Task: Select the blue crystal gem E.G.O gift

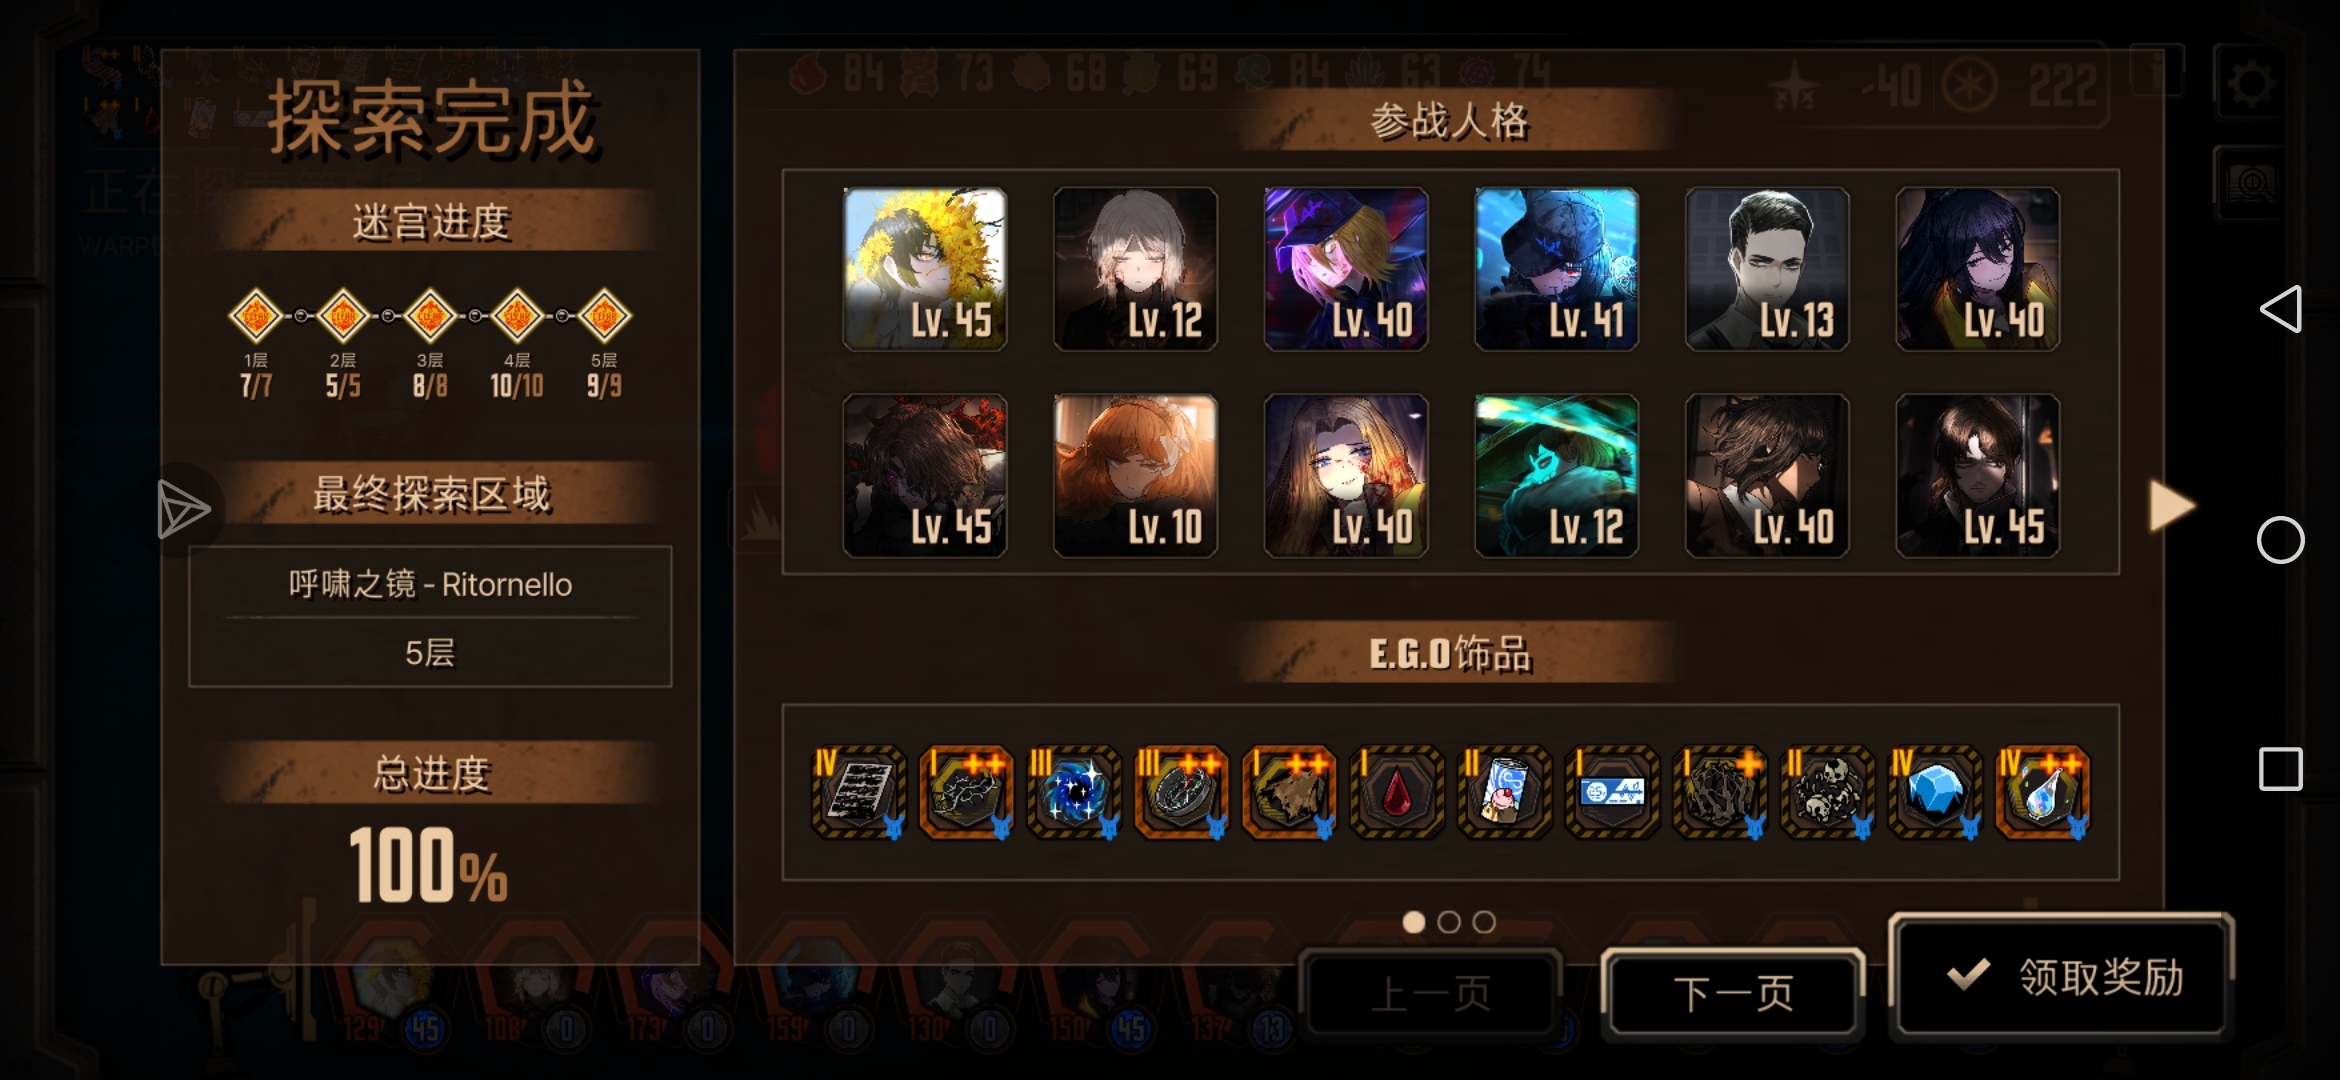Action: coord(1935,792)
